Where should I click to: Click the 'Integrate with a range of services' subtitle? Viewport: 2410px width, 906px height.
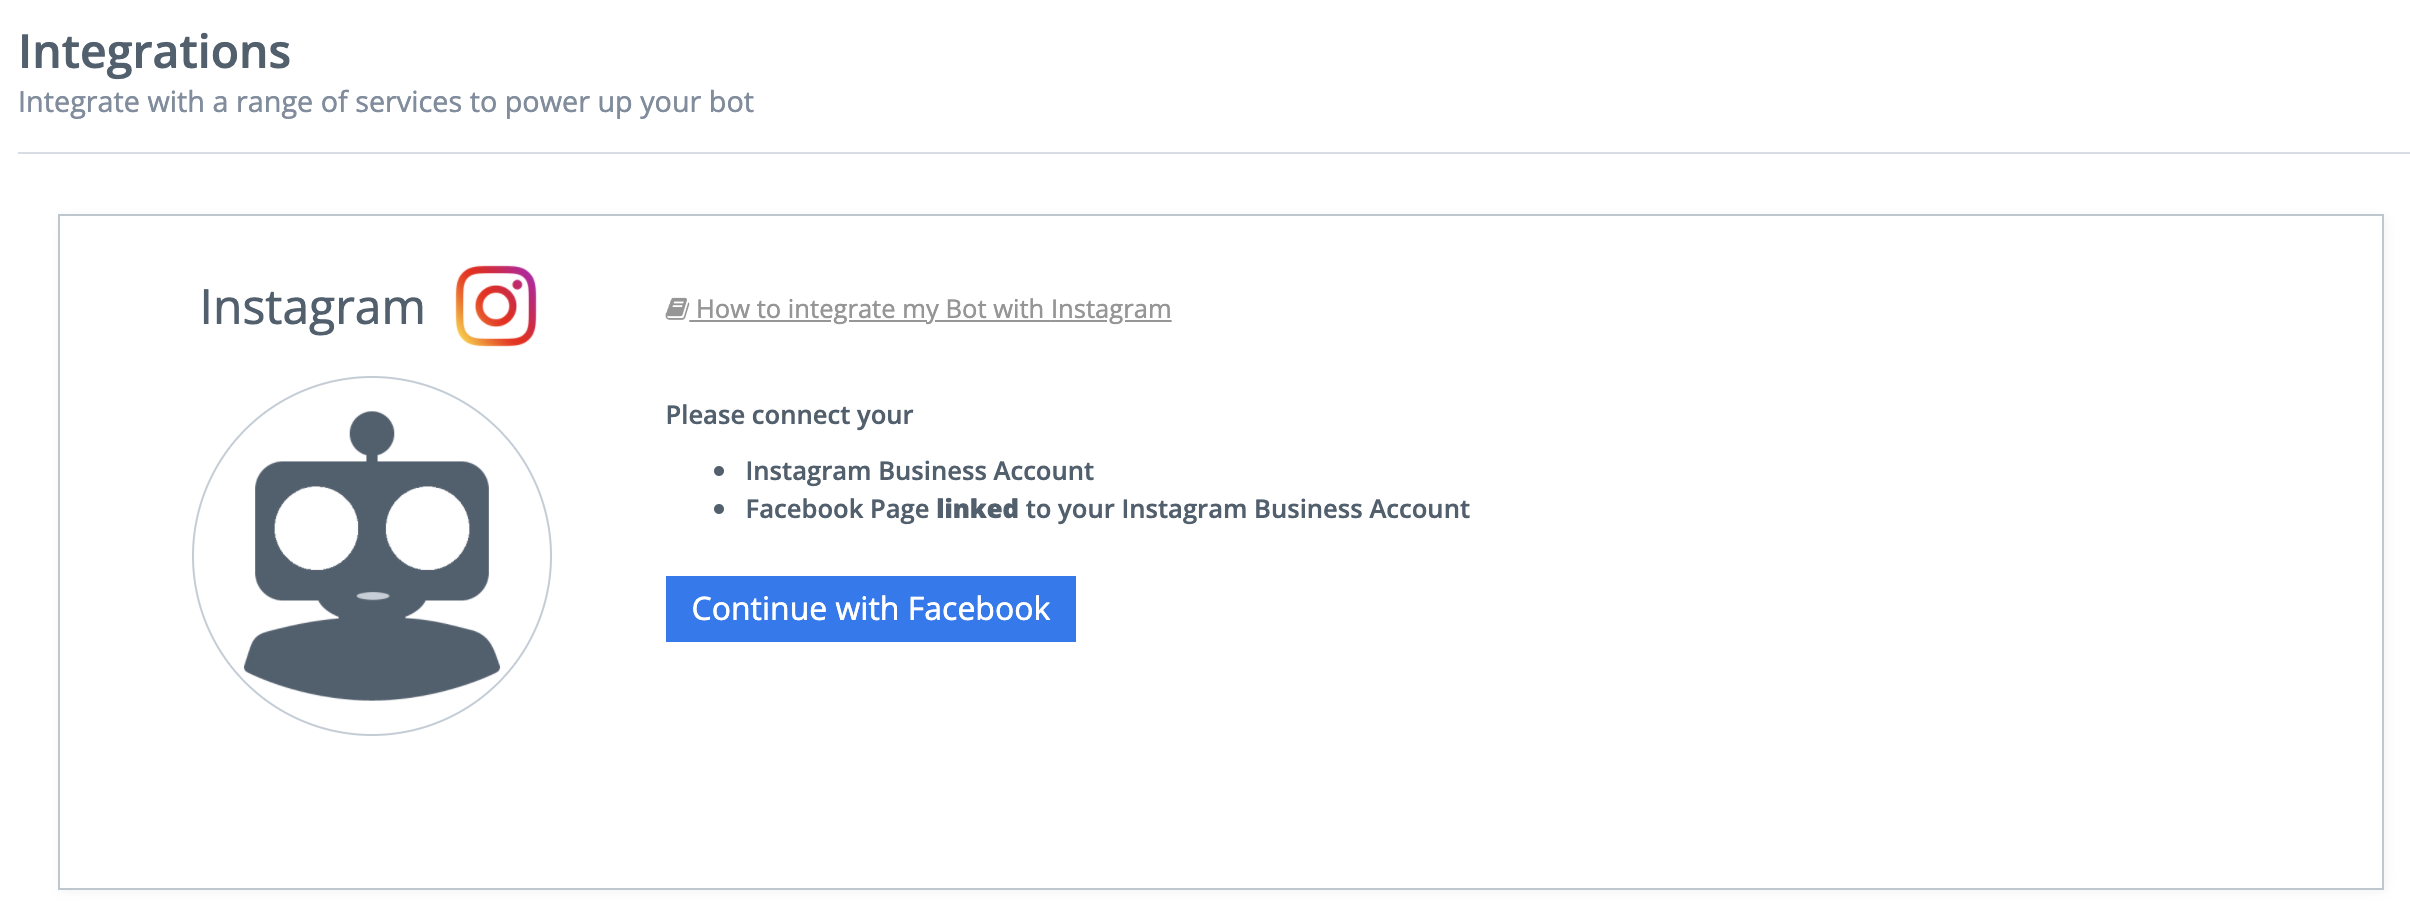point(386,102)
